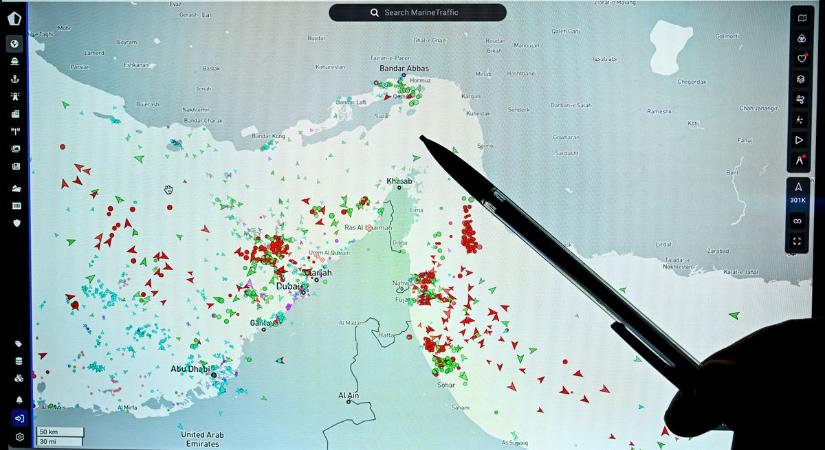Click the MarineTraffic logo icon
The height and width of the screenshot is (450, 825).
pyautogui.click(x=15, y=19)
